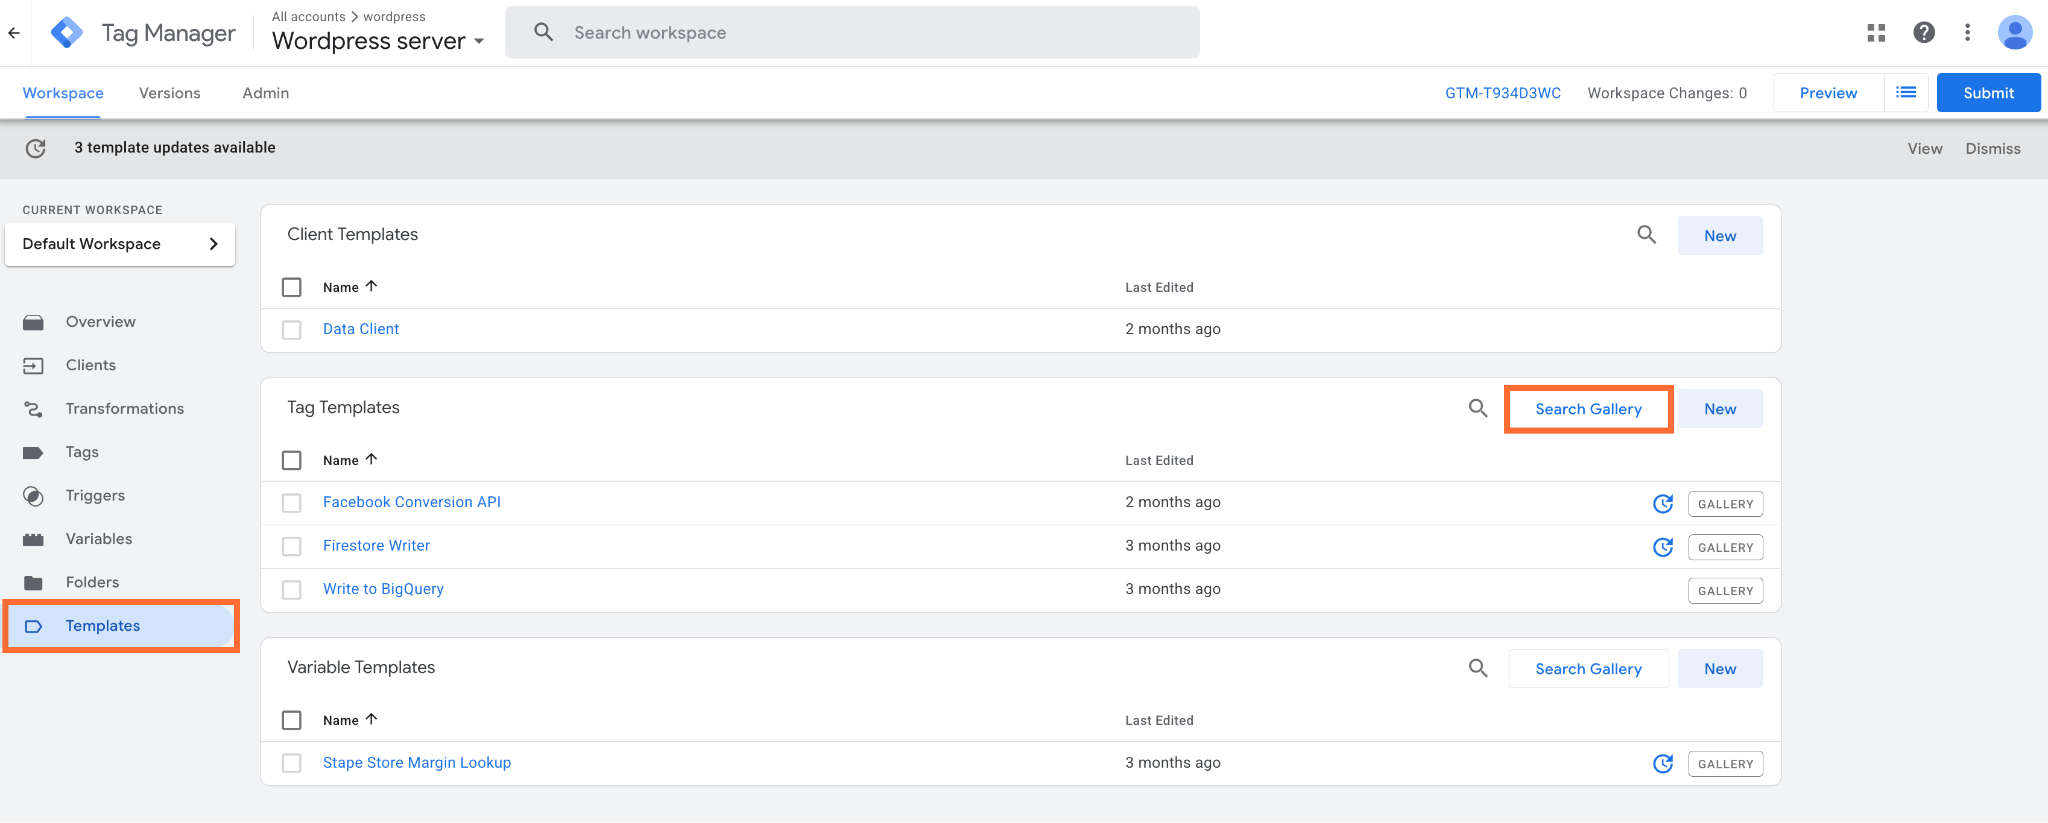Click Search Gallery in Tag Templates
This screenshot has width=2048, height=823.
tap(1588, 409)
